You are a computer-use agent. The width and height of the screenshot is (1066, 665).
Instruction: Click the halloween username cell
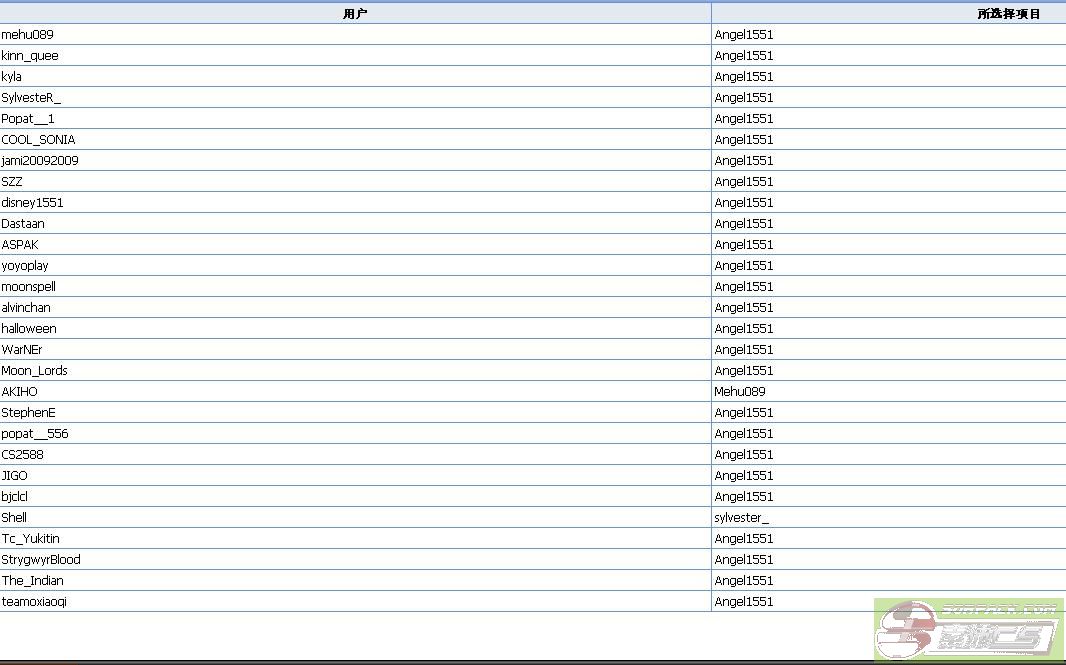(x=29, y=329)
